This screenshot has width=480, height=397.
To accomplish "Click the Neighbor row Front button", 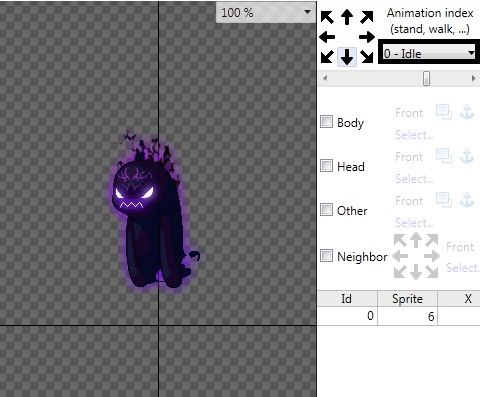I will click(460, 247).
